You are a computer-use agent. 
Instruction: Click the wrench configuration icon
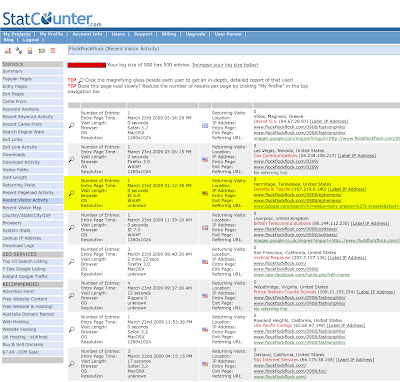pos(19,51)
